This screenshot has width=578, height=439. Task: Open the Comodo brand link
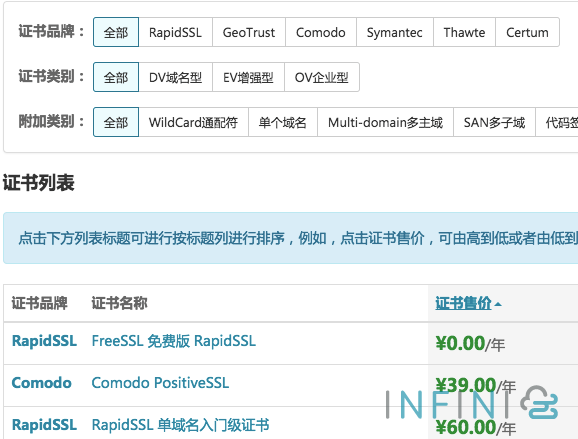(x=41, y=383)
